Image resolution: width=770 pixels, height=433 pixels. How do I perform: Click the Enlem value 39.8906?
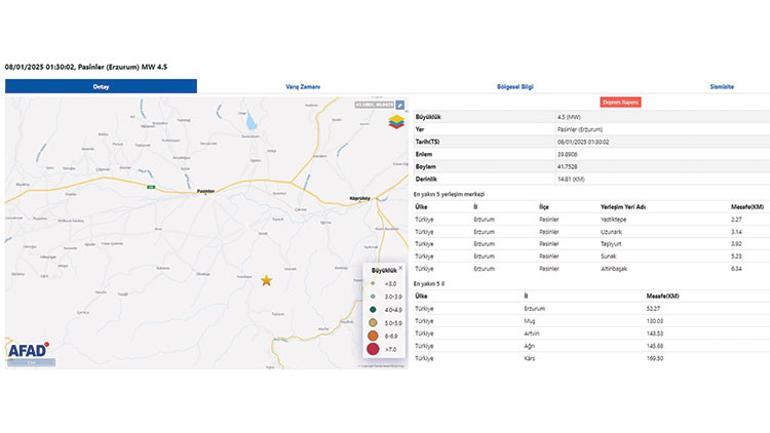[567, 154]
